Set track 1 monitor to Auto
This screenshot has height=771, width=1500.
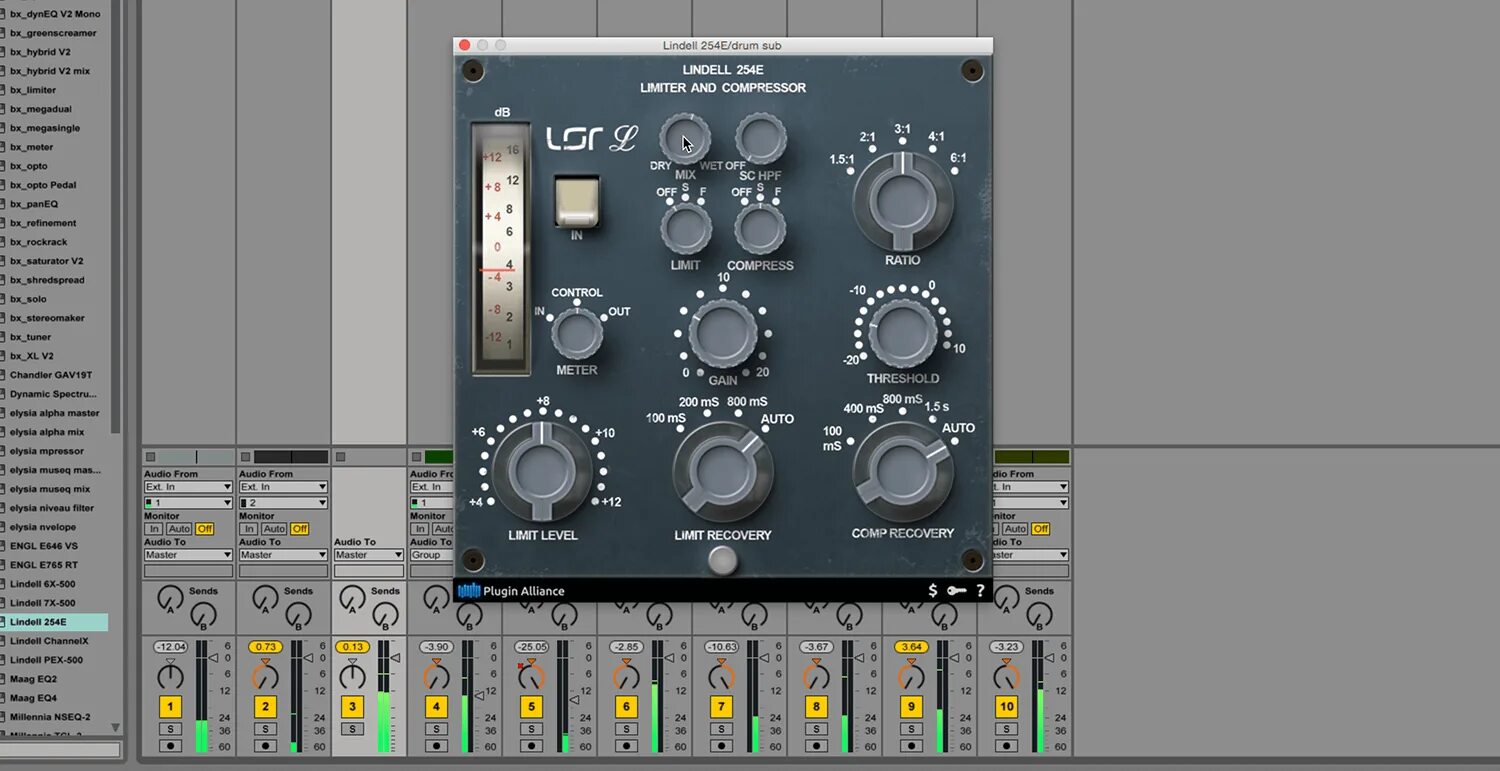coord(178,529)
